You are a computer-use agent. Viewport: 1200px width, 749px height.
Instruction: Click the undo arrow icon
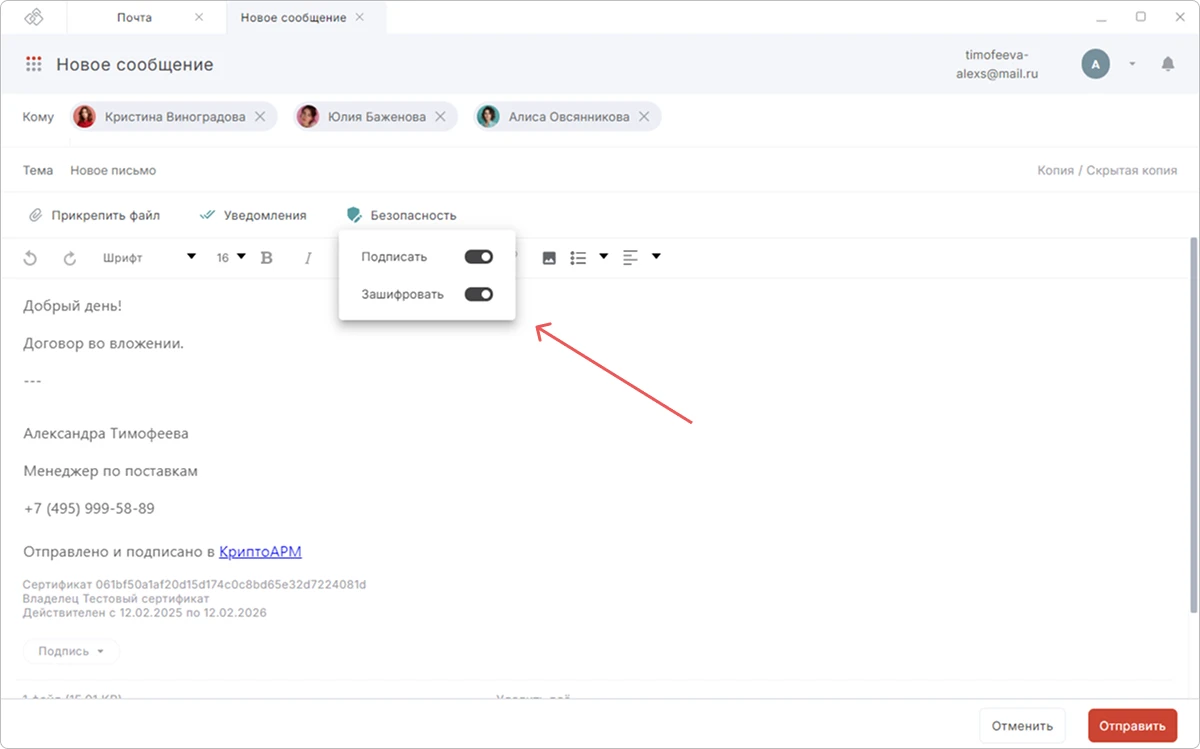(30, 258)
